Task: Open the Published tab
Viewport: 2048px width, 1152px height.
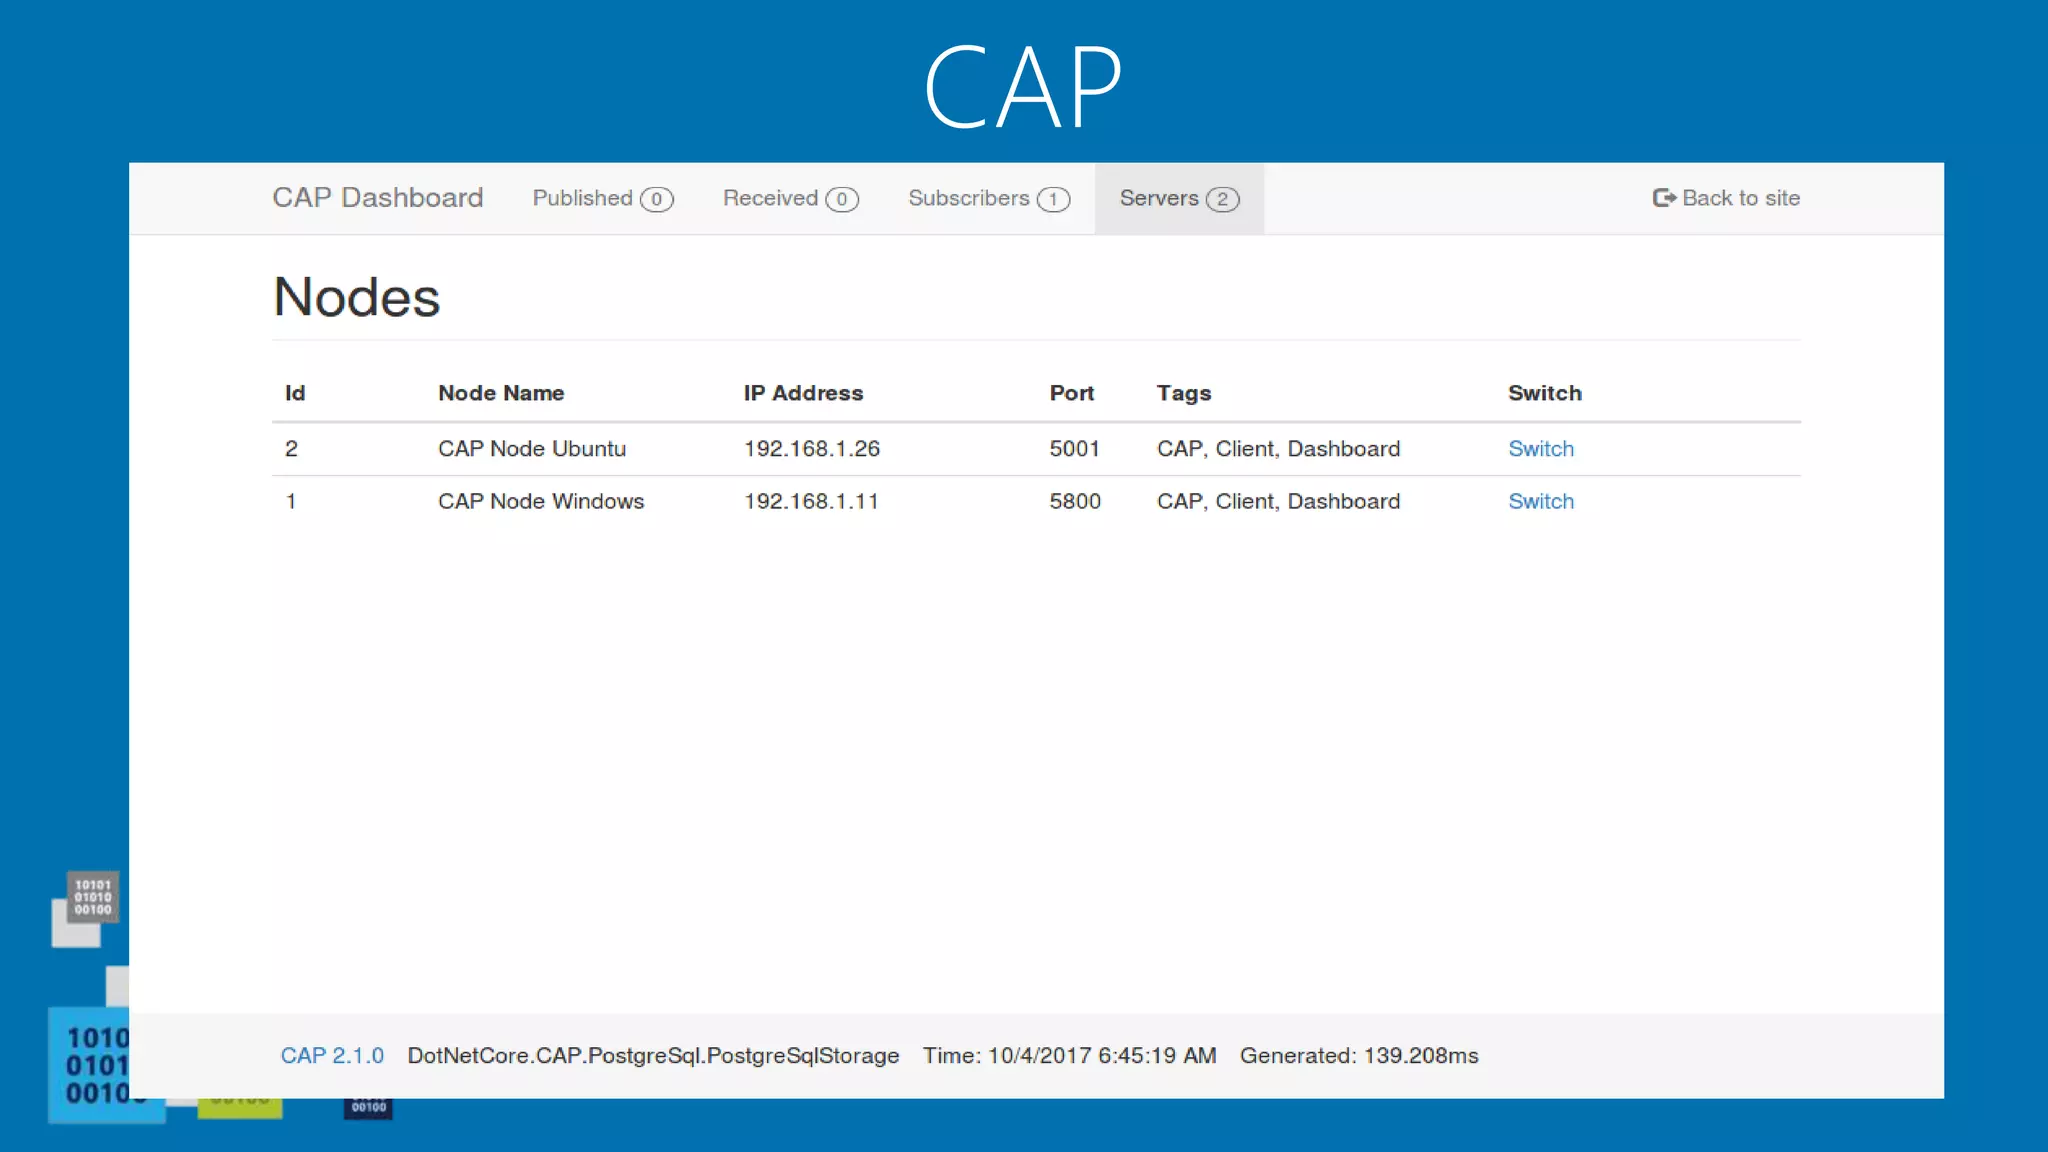Action: 582,198
